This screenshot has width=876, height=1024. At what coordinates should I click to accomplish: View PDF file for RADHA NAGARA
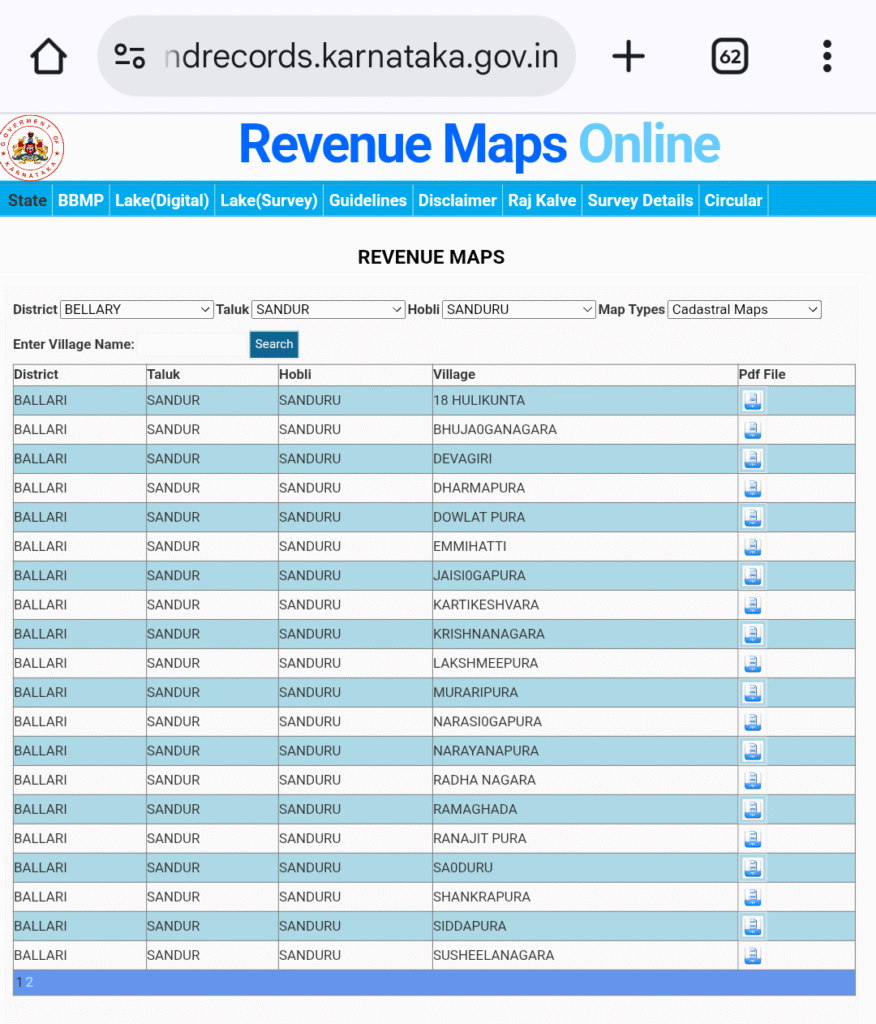click(x=753, y=780)
